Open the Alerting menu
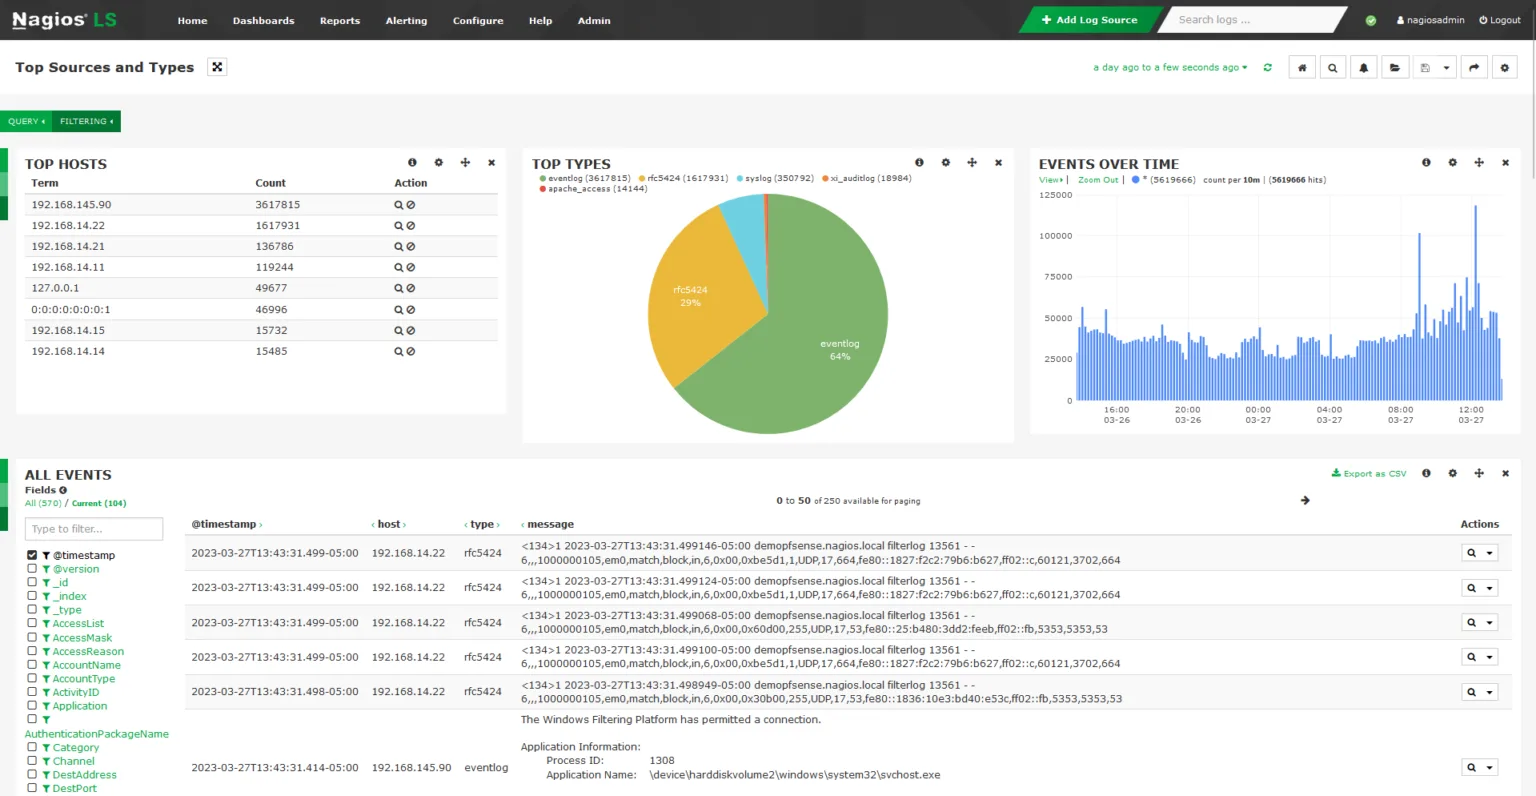 click(406, 20)
